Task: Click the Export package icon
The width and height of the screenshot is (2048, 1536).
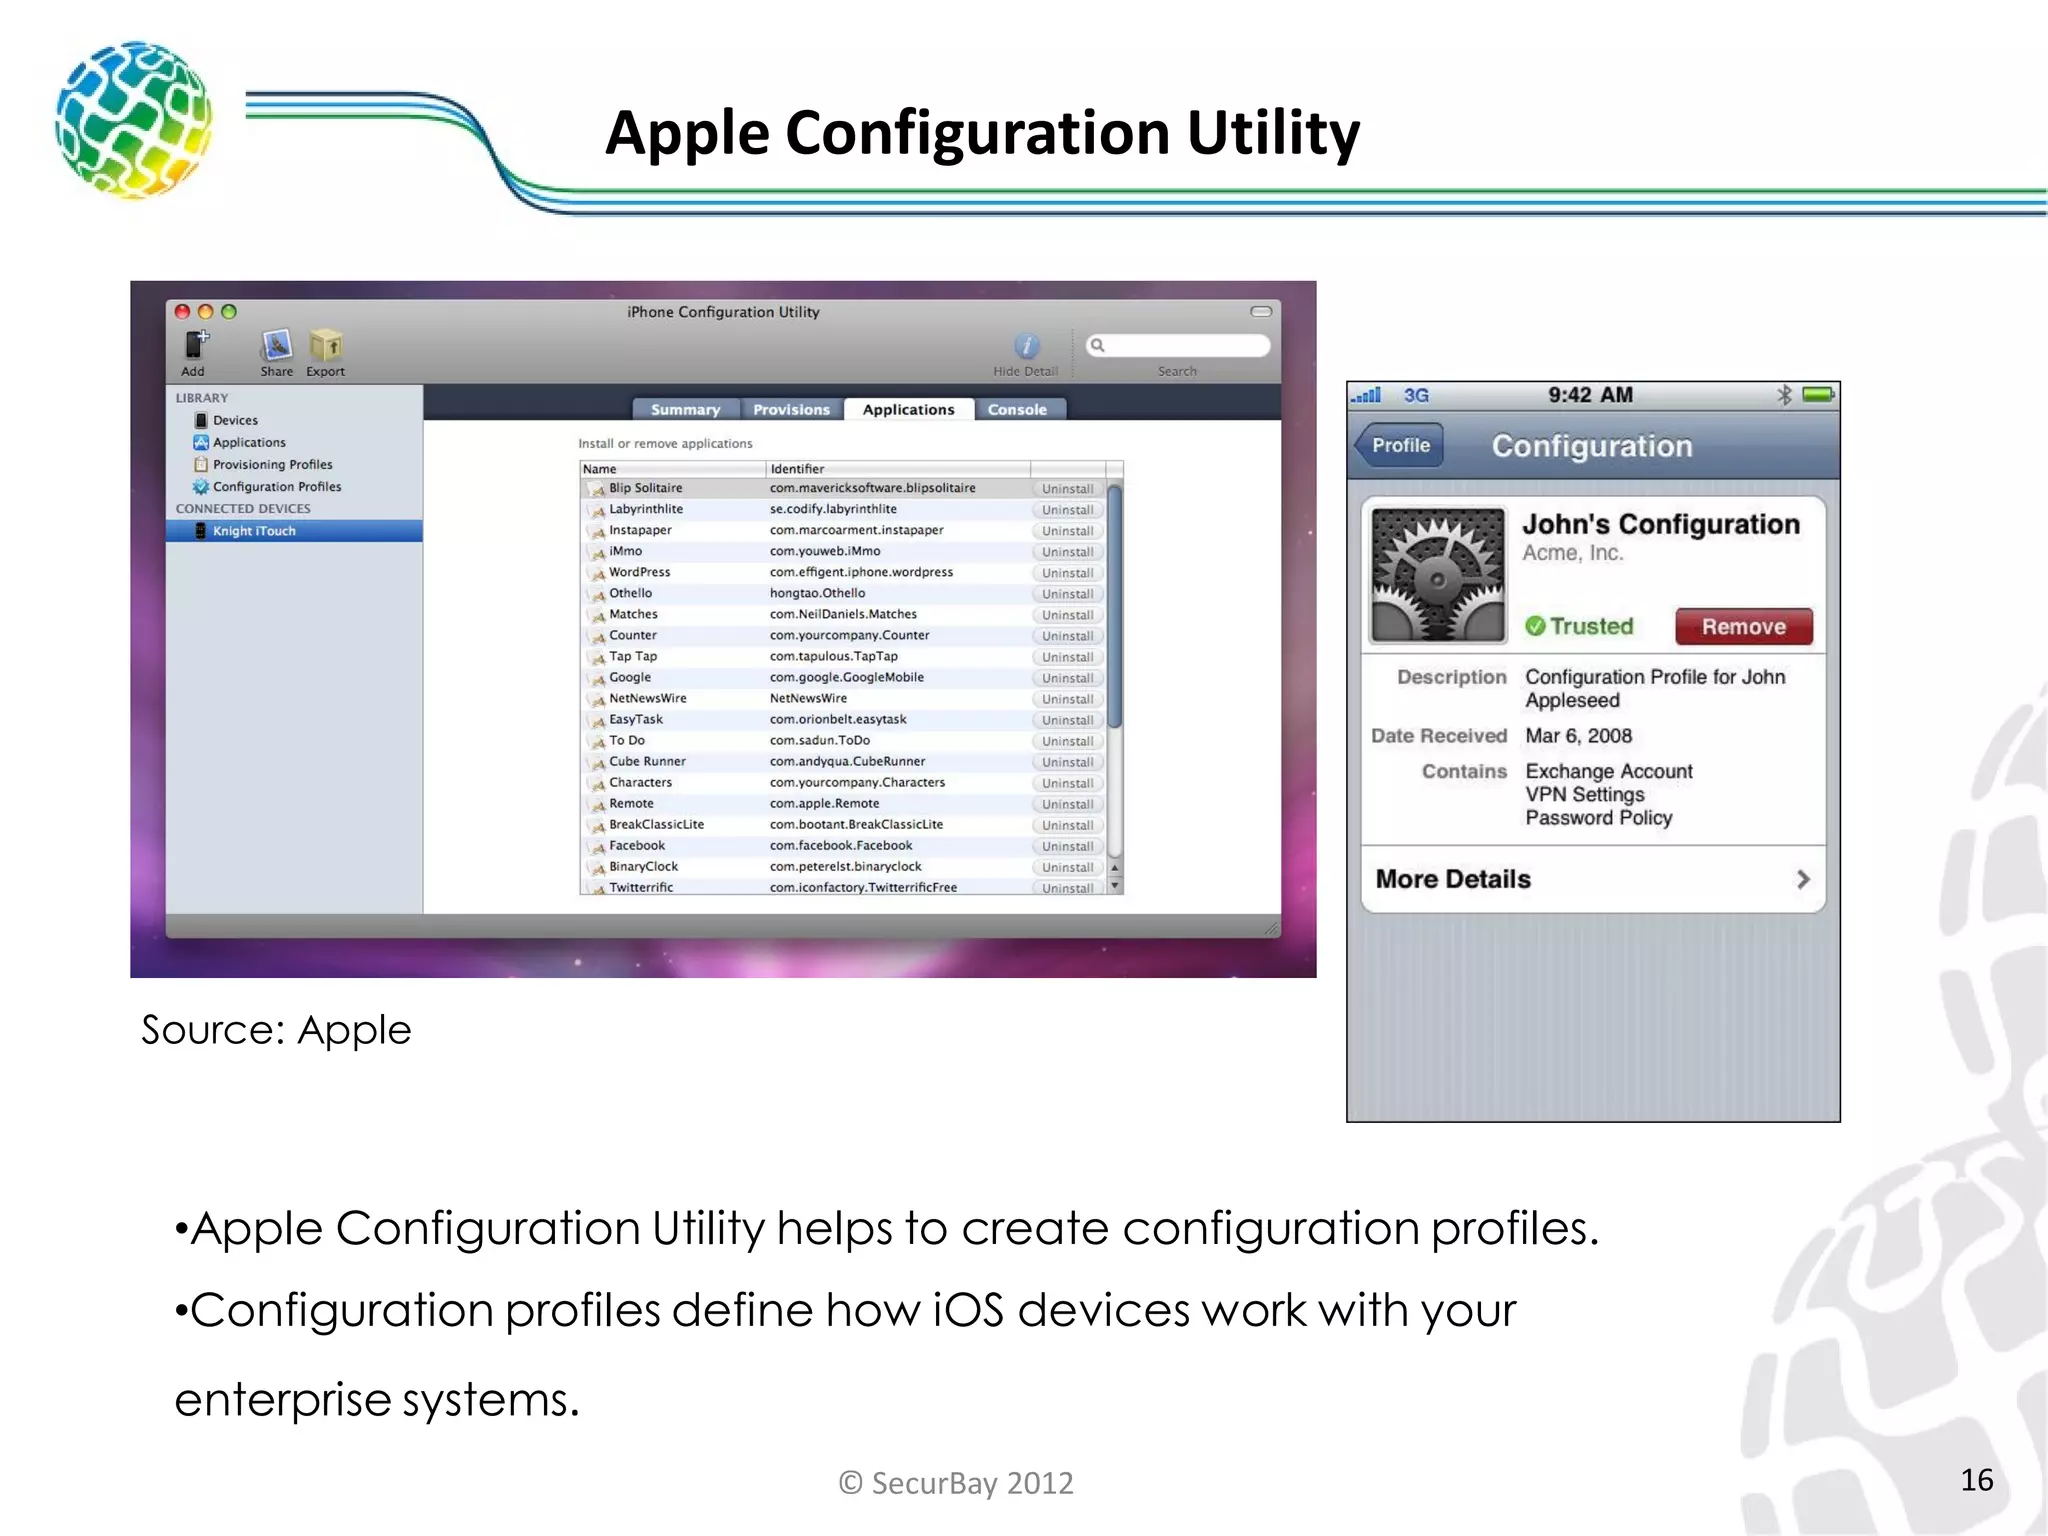Action: 326,345
